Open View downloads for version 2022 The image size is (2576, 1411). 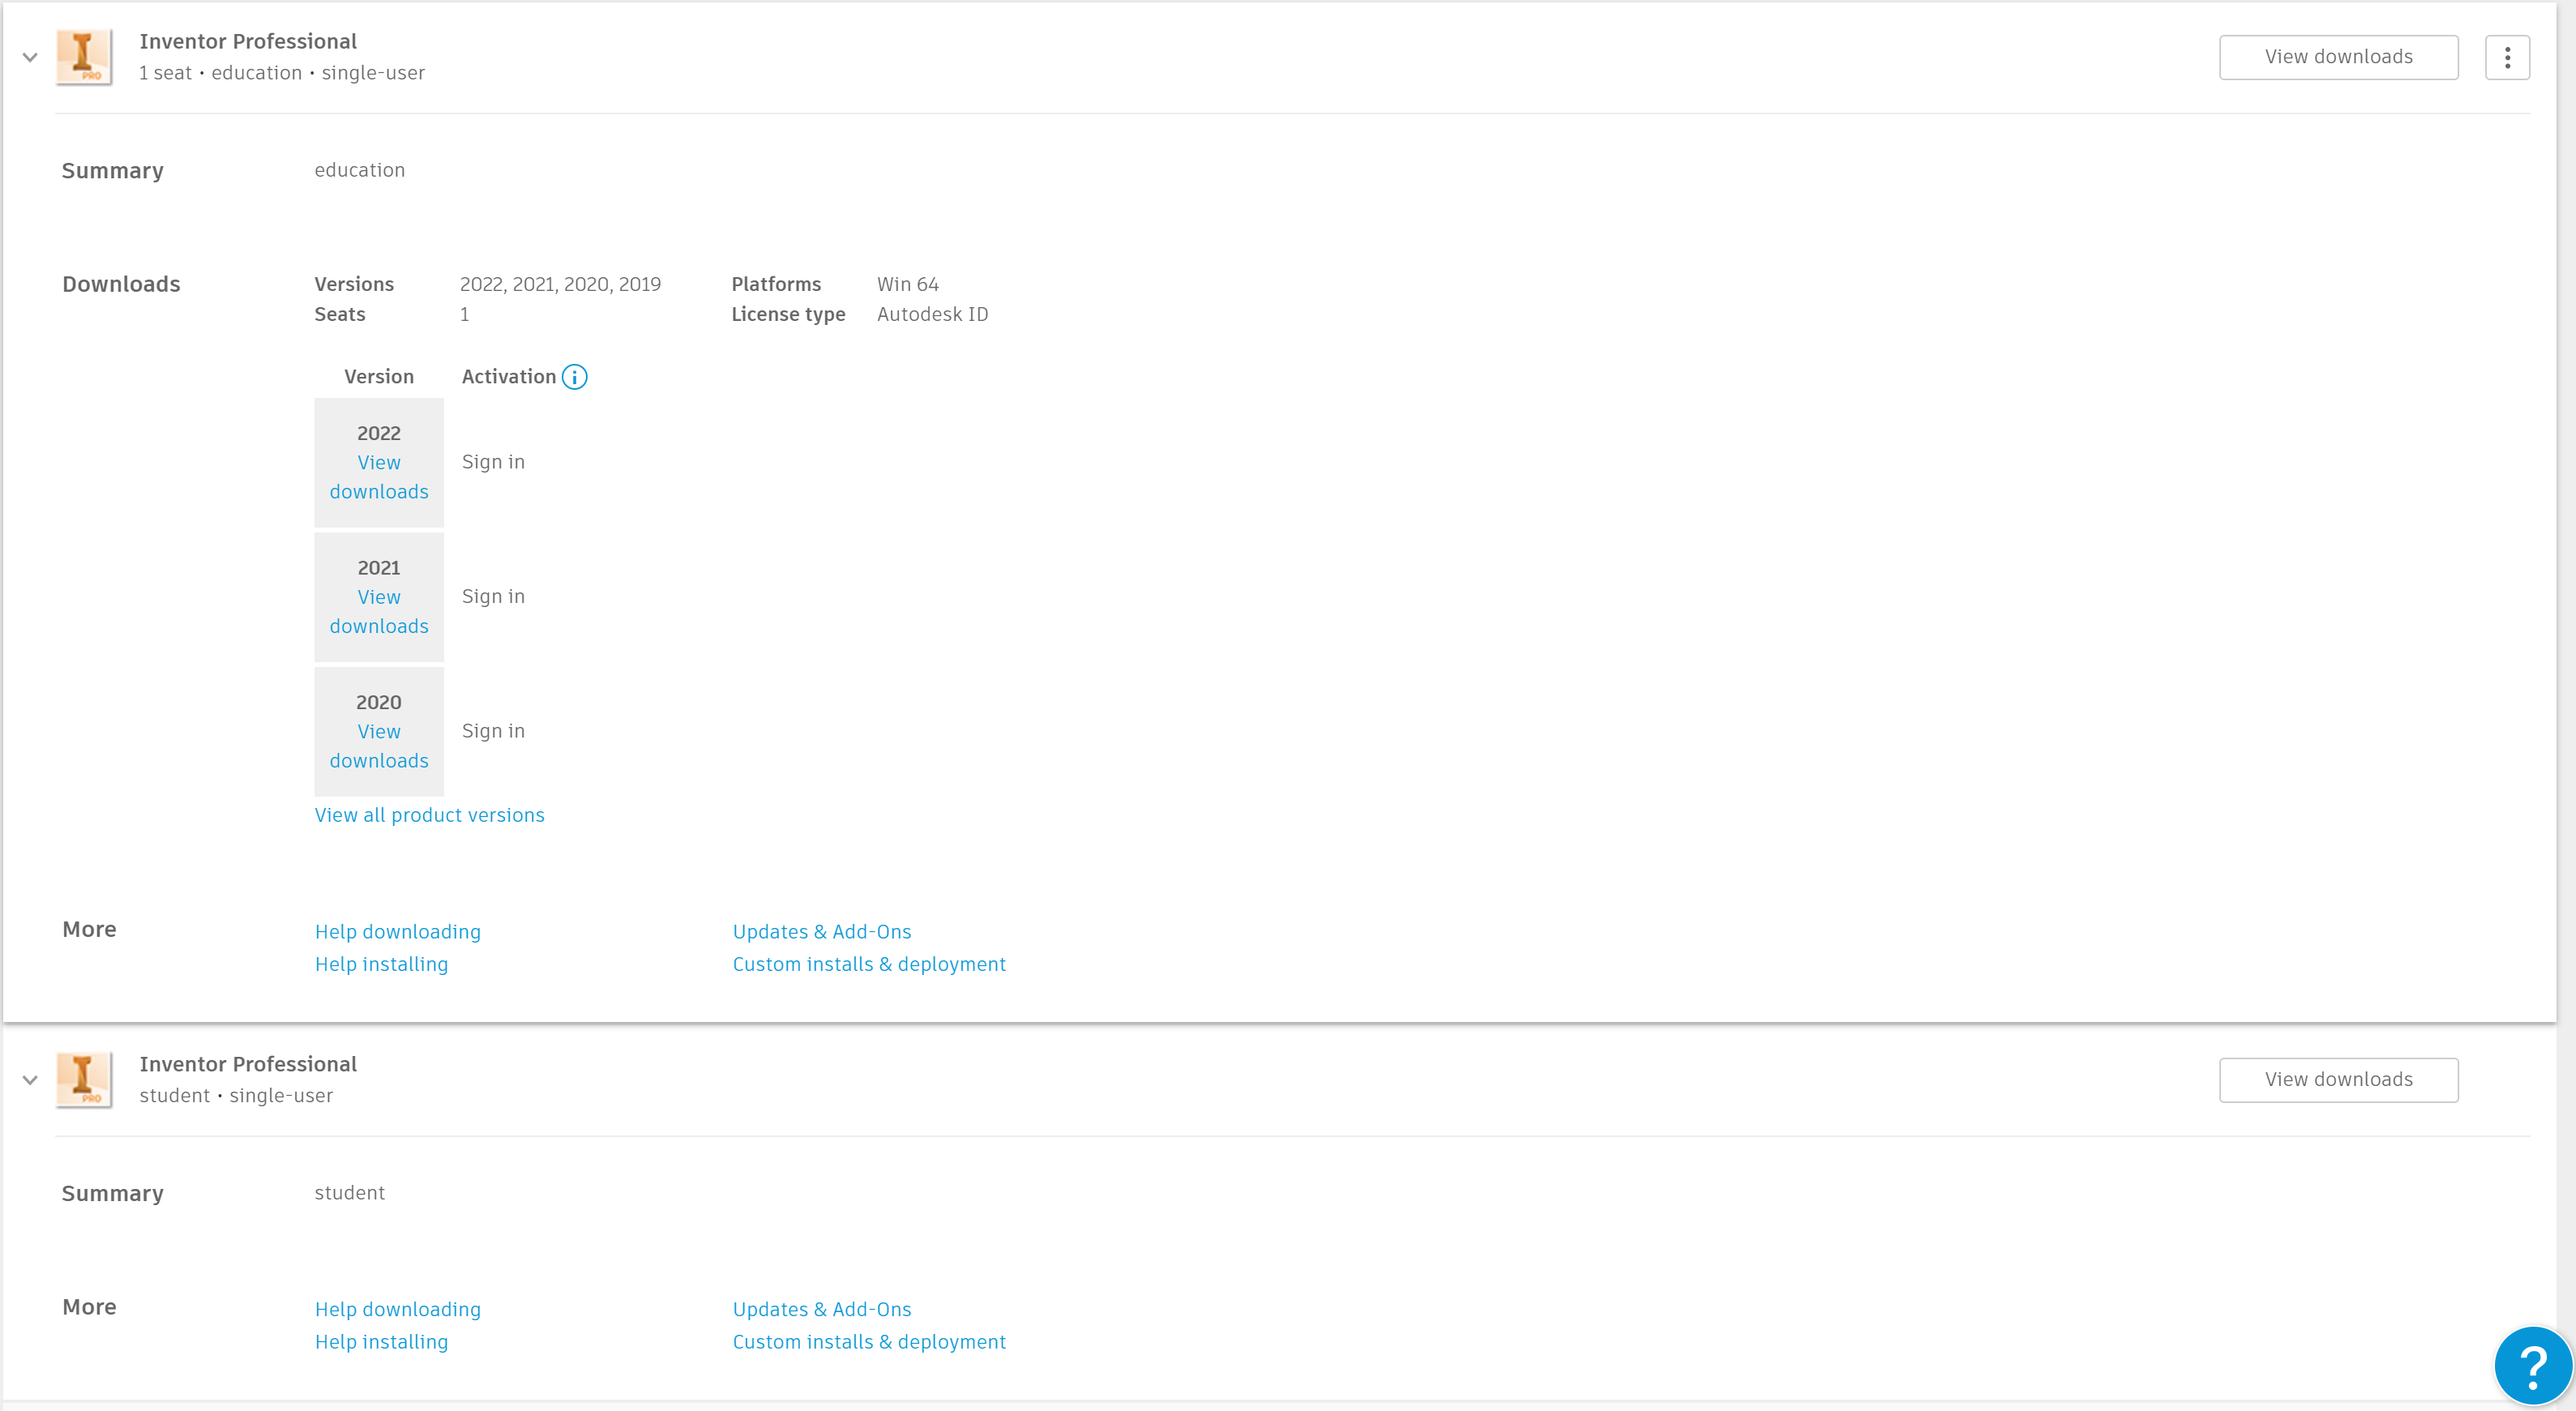point(379,477)
